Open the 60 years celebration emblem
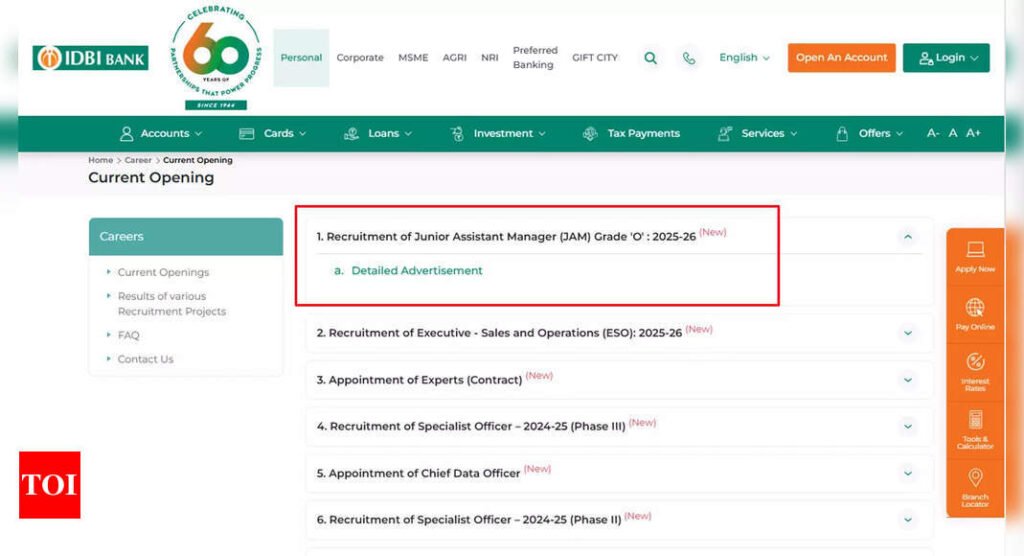This screenshot has height=556, width=1024. 216,58
